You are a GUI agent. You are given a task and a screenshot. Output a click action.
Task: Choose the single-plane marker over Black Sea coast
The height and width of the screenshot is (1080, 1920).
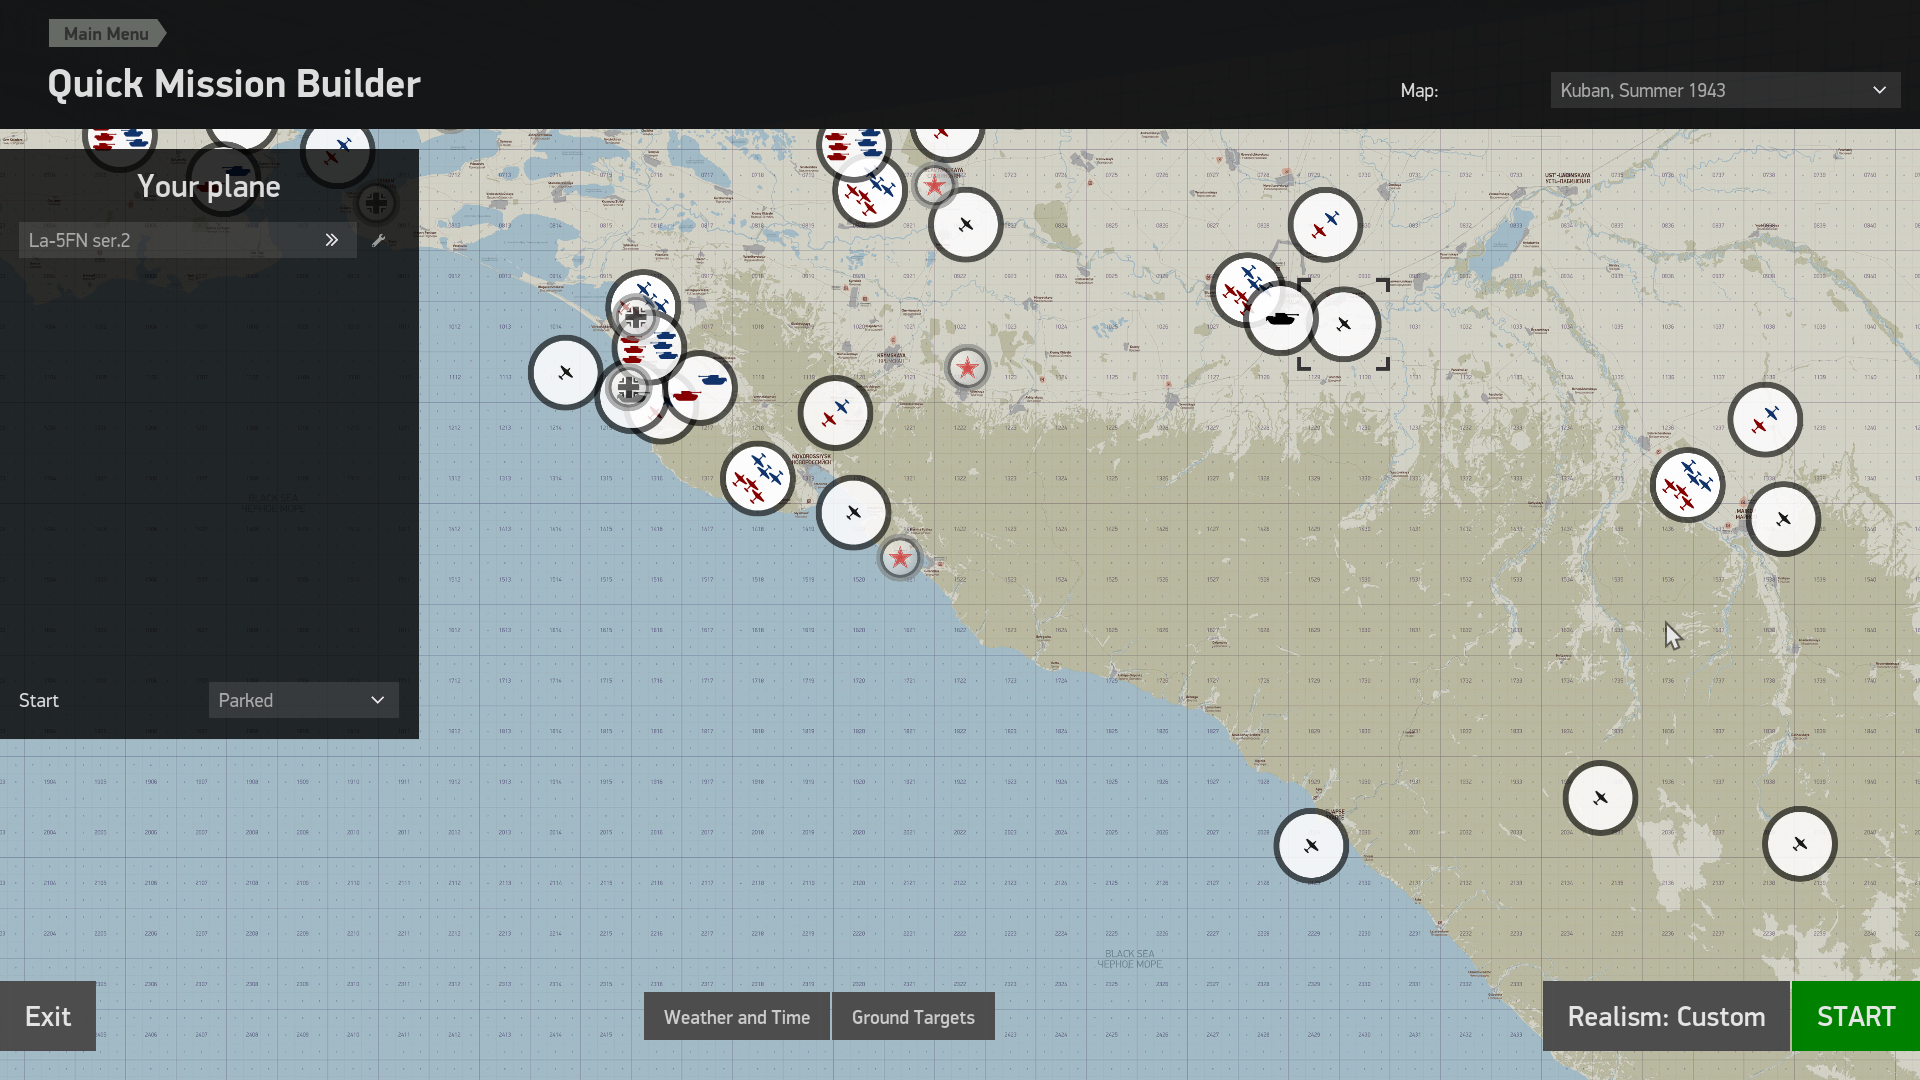[x=1311, y=846]
